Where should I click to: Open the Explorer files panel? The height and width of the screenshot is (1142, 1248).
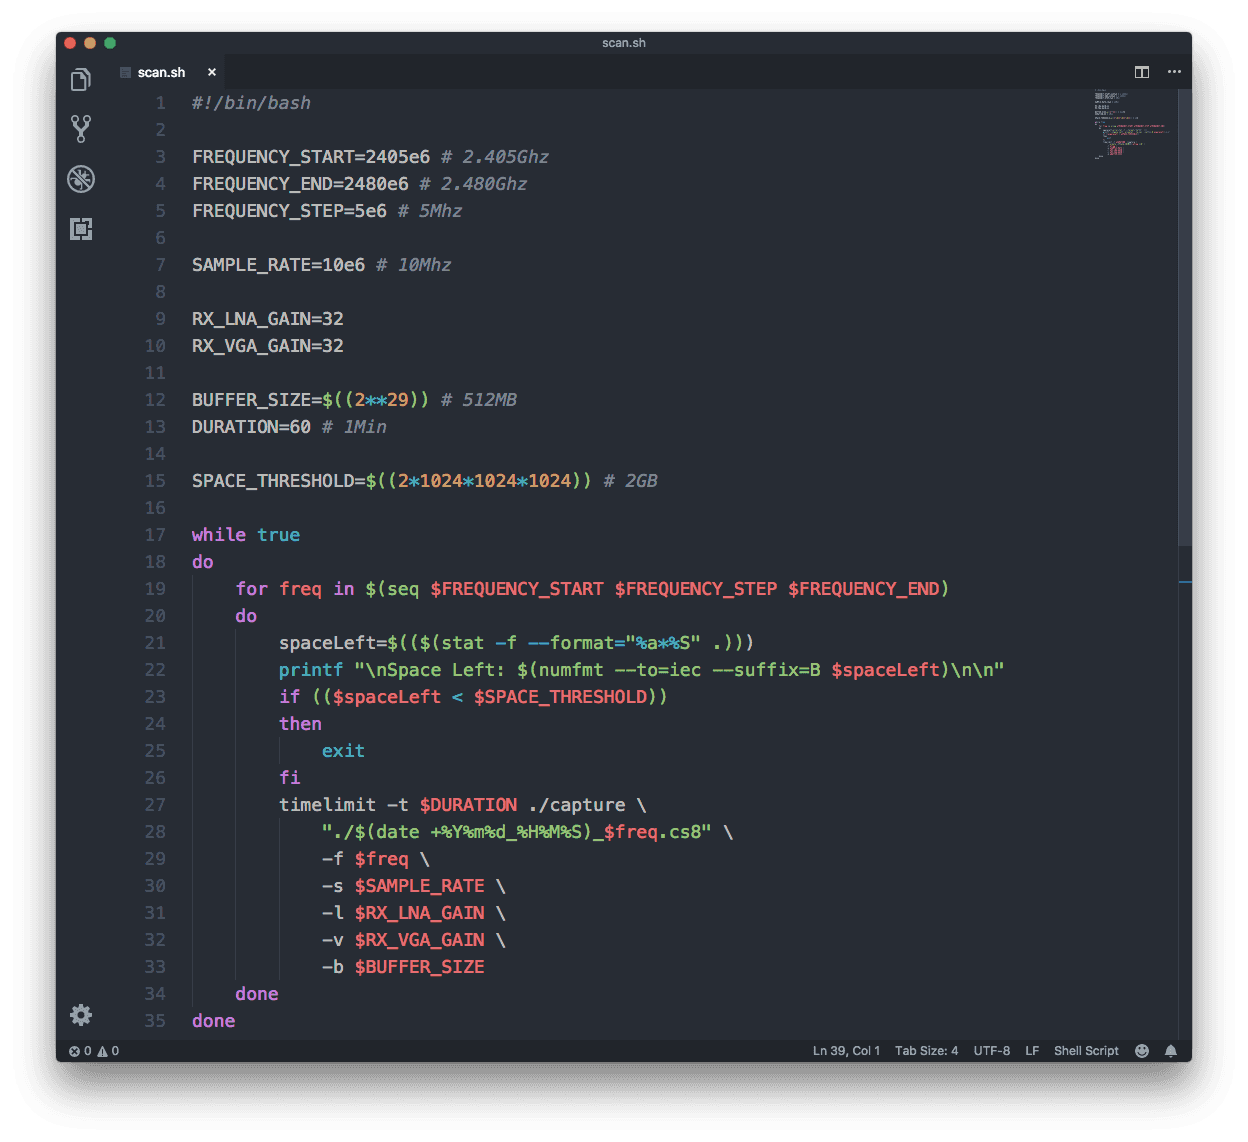pos(81,80)
